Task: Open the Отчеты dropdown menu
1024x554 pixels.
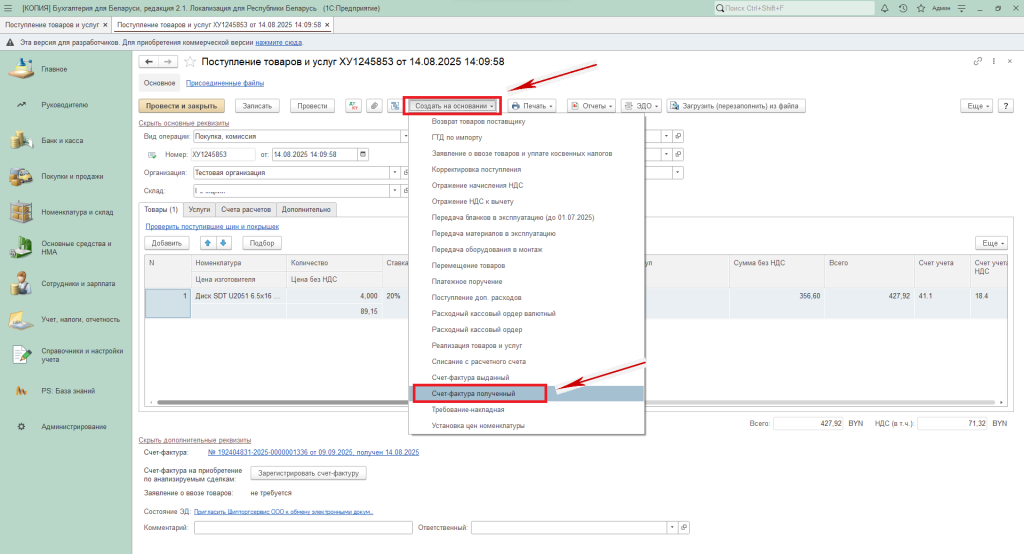Action: tap(591, 105)
